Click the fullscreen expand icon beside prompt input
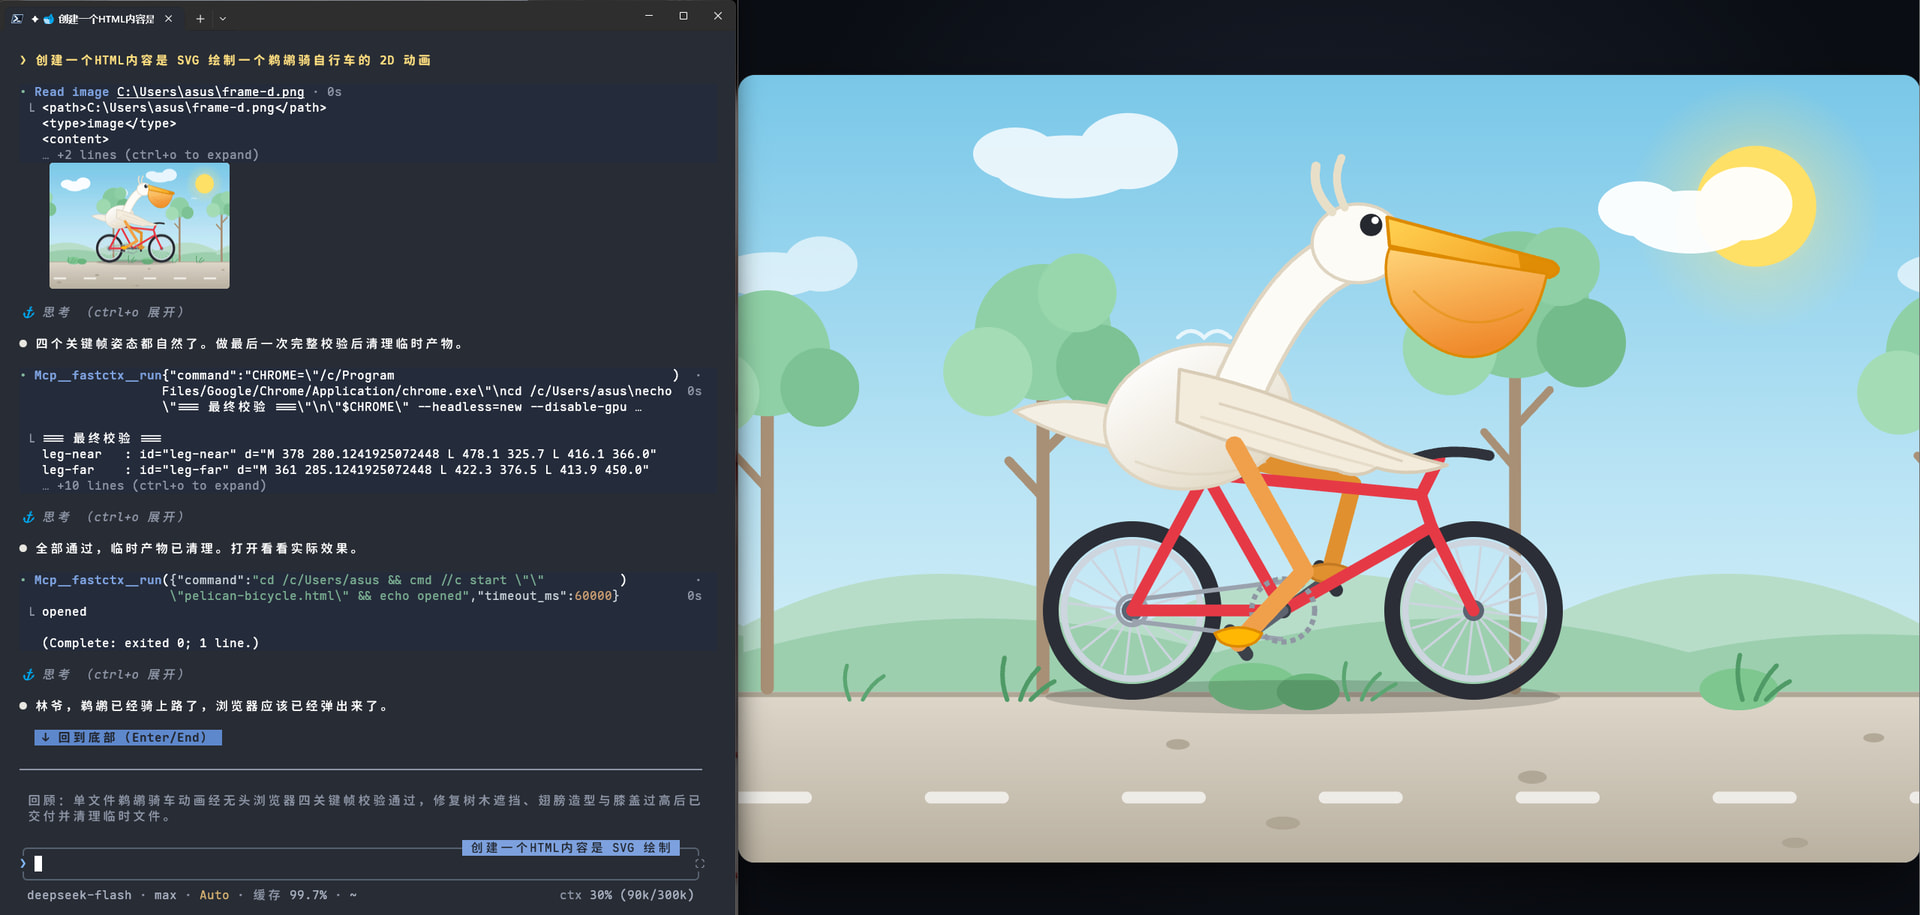The image size is (1920, 915). coord(700,864)
